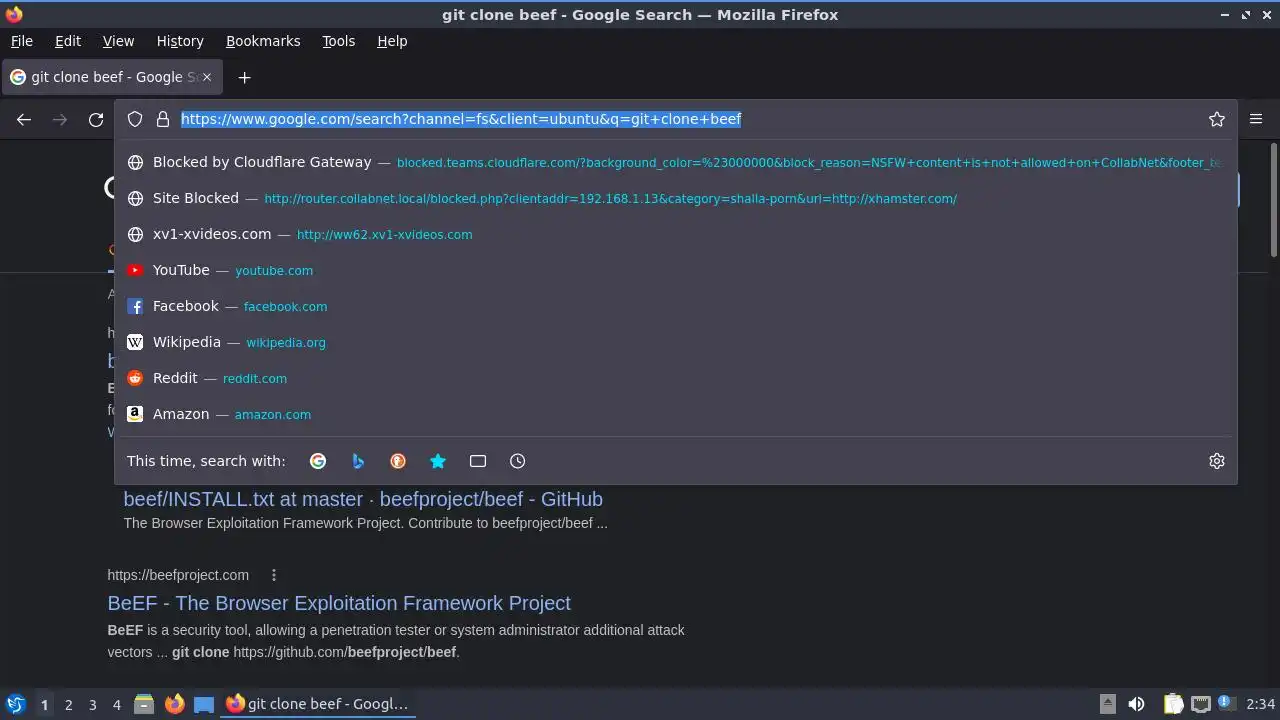The width and height of the screenshot is (1280, 720).
Task: Open the network status tray icon
Action: 1201,704
